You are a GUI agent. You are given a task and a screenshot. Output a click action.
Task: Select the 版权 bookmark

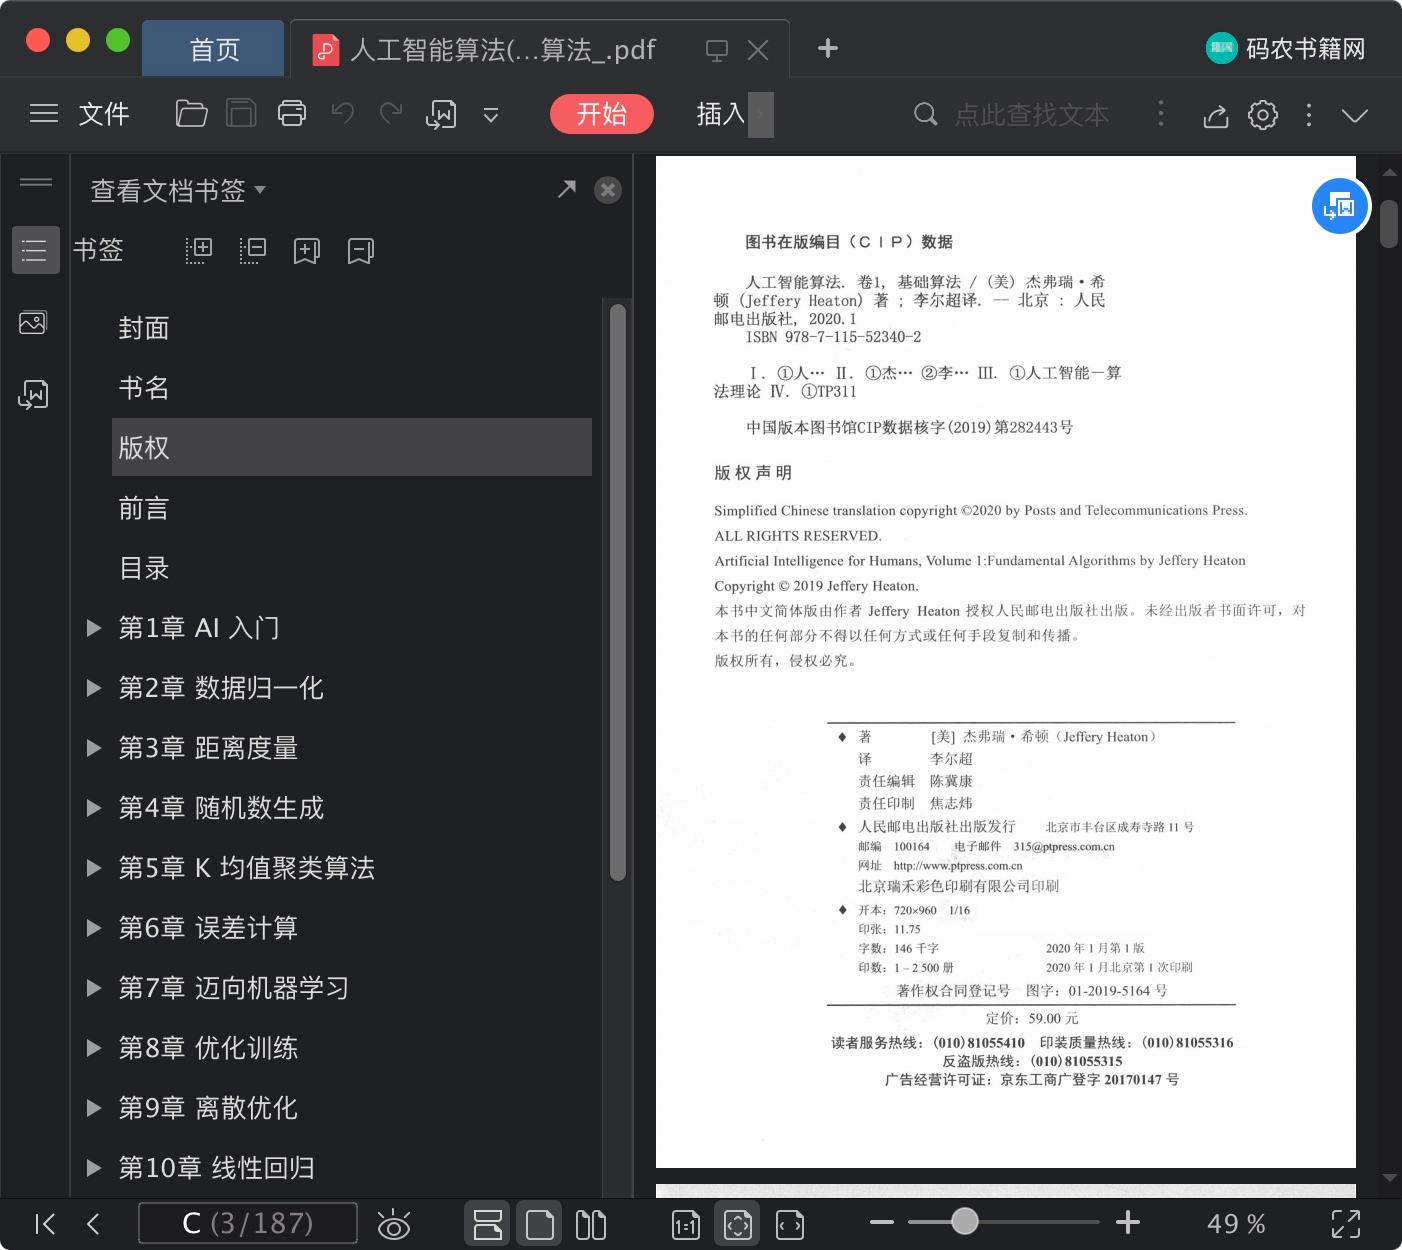tap(352, 447)
